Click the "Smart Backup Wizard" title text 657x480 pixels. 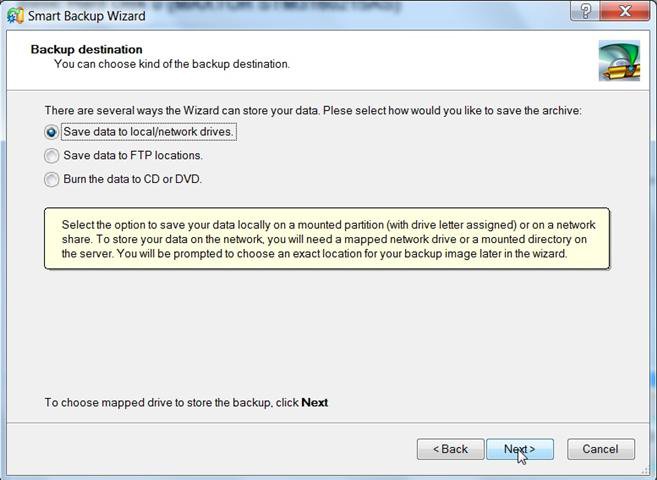pos(87,16)
